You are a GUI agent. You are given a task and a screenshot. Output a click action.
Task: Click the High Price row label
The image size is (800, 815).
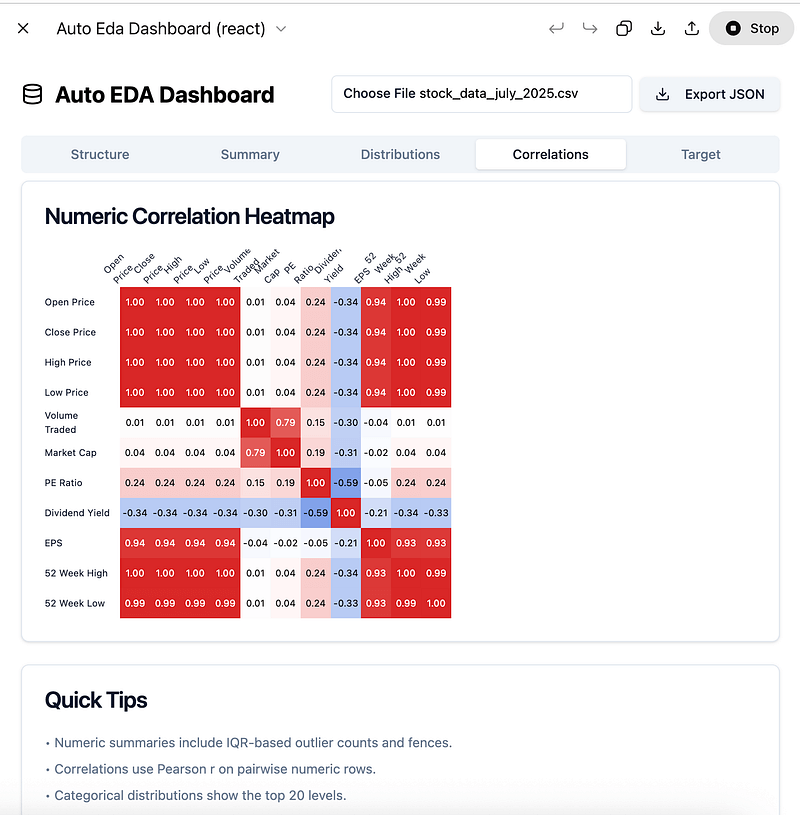pos(68,362)
